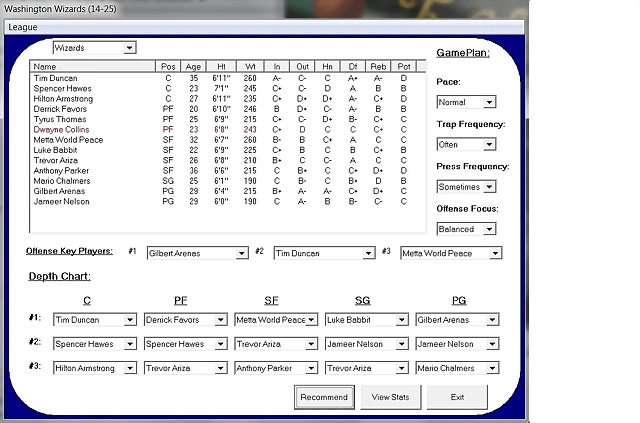This screenshot has width=640, height=423.
Task: Select Spencer Hawes in the roster list
Action: (x=228, y=88)
